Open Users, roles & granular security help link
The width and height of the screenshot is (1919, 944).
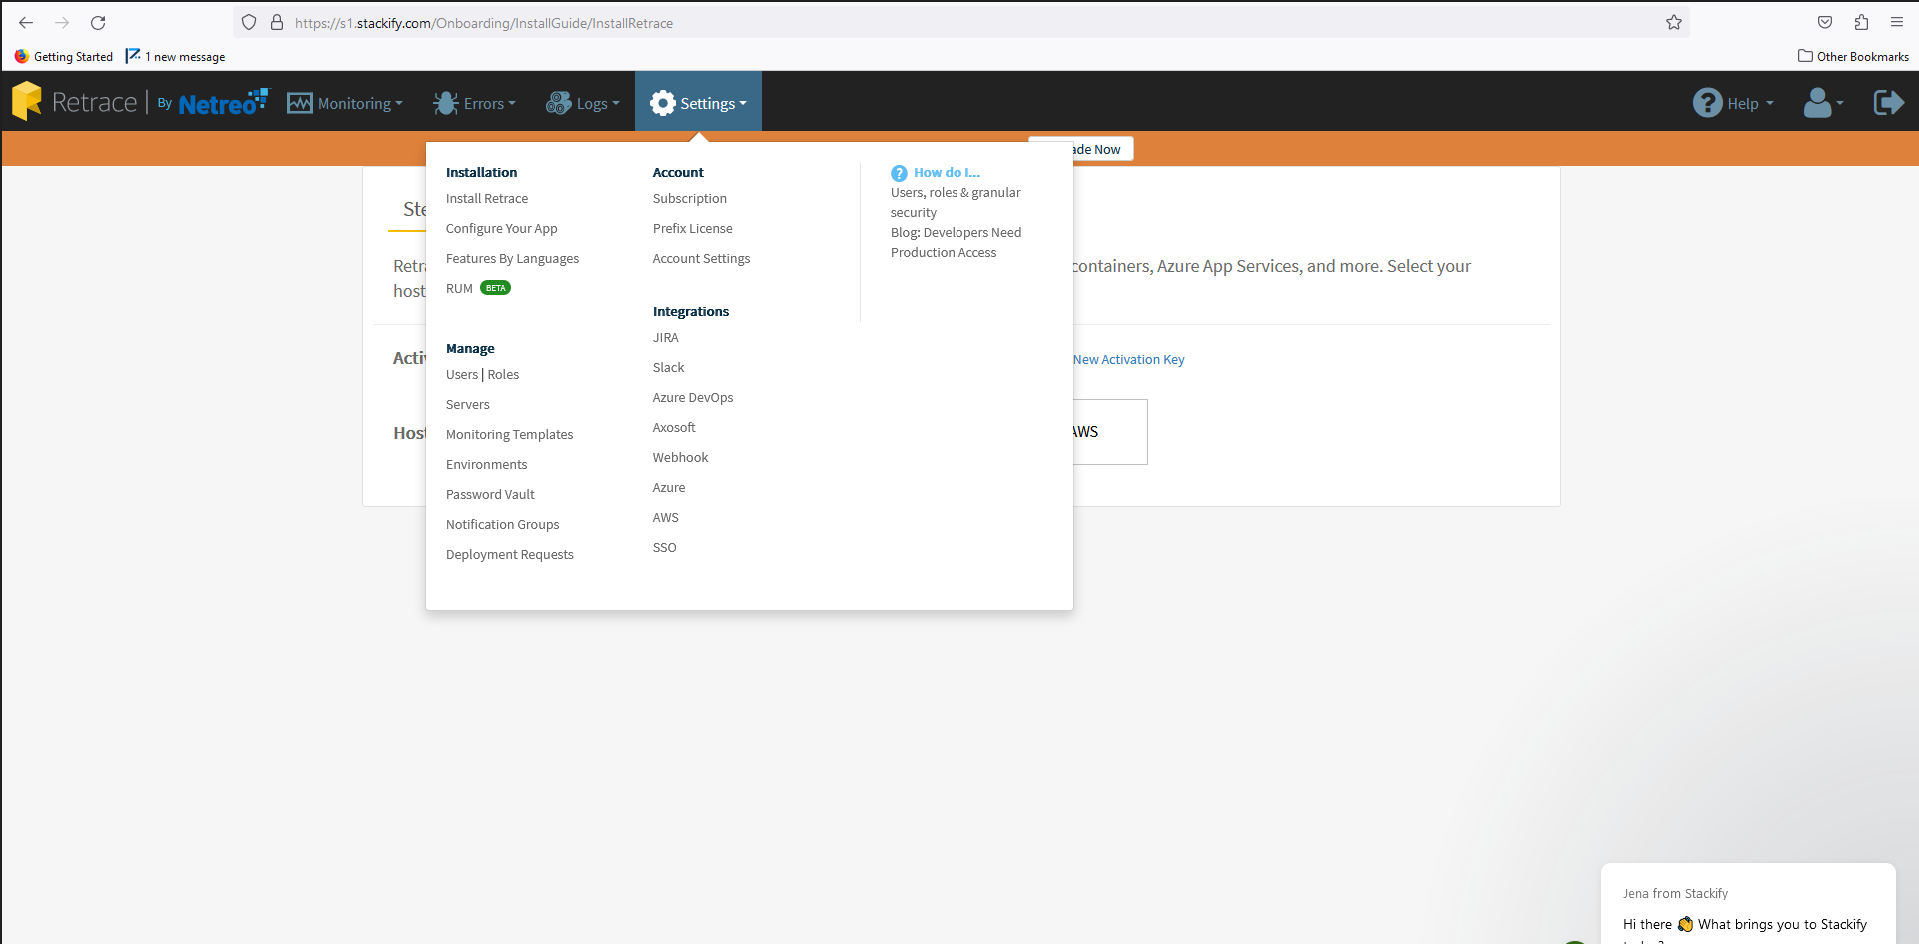point(956,203)
